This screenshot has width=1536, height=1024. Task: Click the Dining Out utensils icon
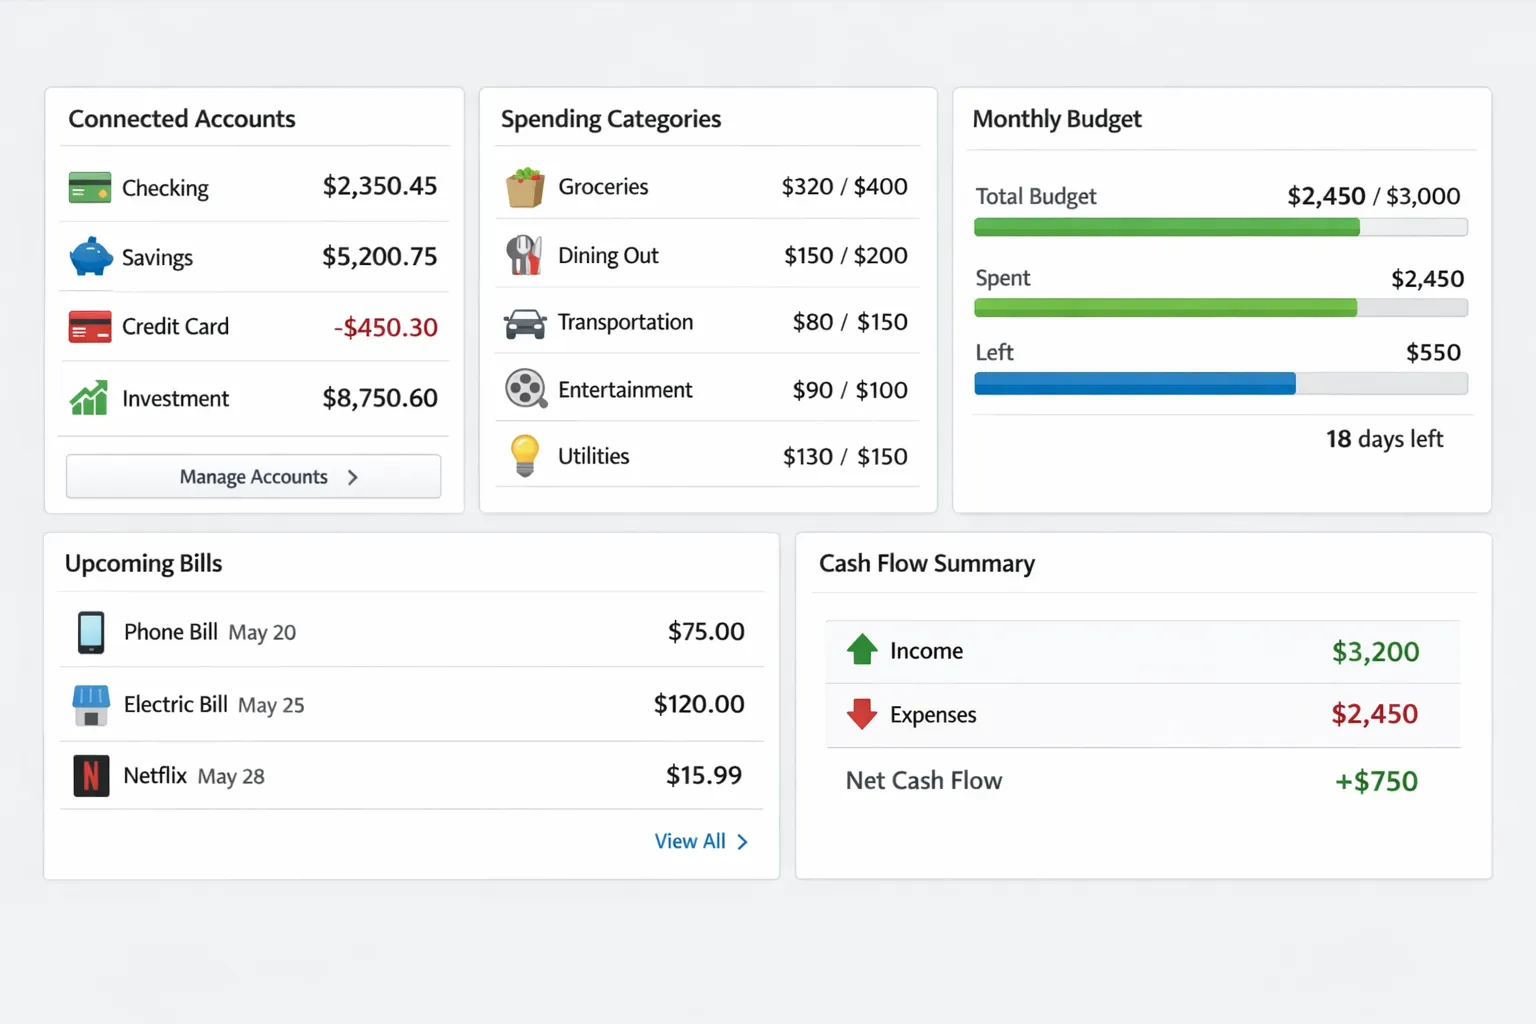point(524,254)
